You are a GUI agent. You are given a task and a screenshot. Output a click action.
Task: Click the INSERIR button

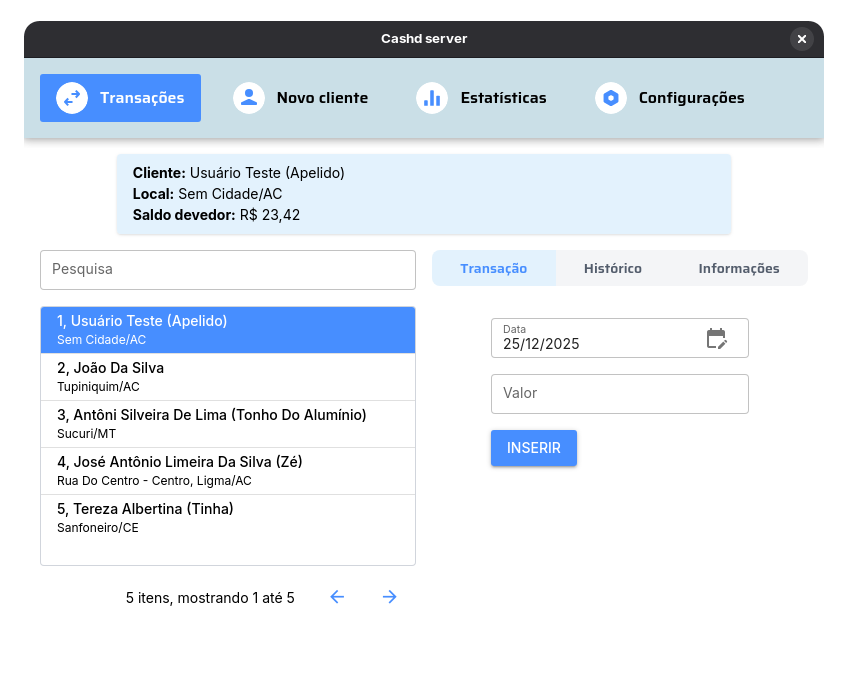[534, 448]
